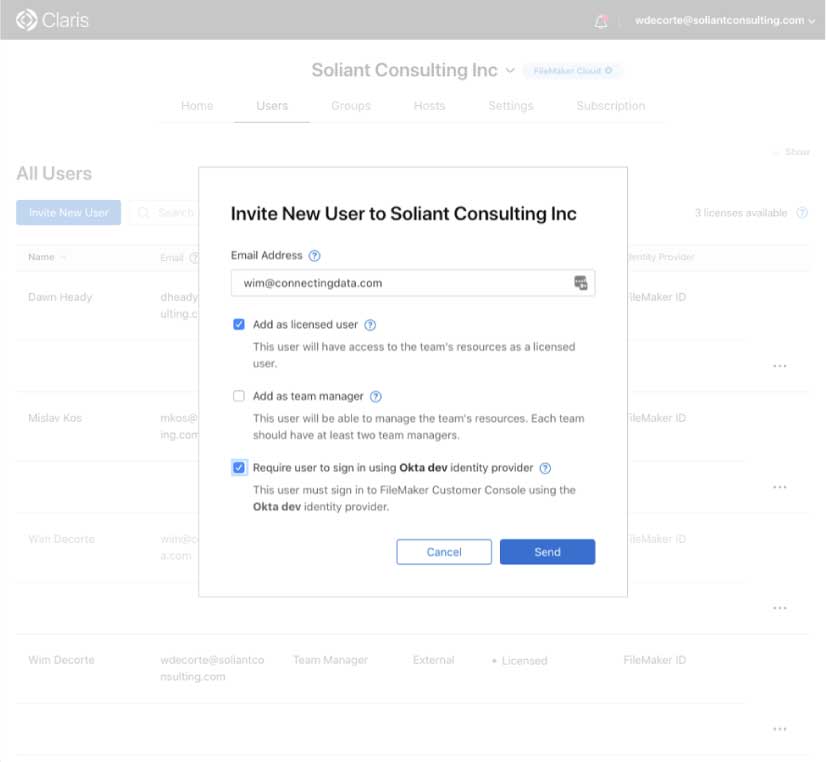Open the more options menu below Mislav Kos's row
Screen dimensions: 826x762
(x=780, y=487)
